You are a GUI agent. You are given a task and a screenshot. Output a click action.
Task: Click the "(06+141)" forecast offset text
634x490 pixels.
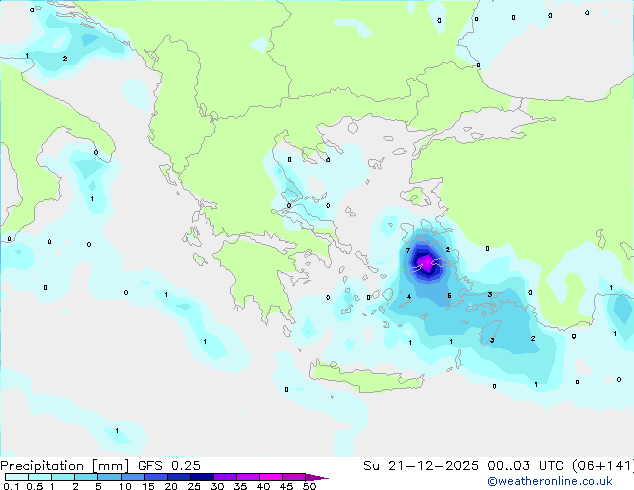(603, 466)
